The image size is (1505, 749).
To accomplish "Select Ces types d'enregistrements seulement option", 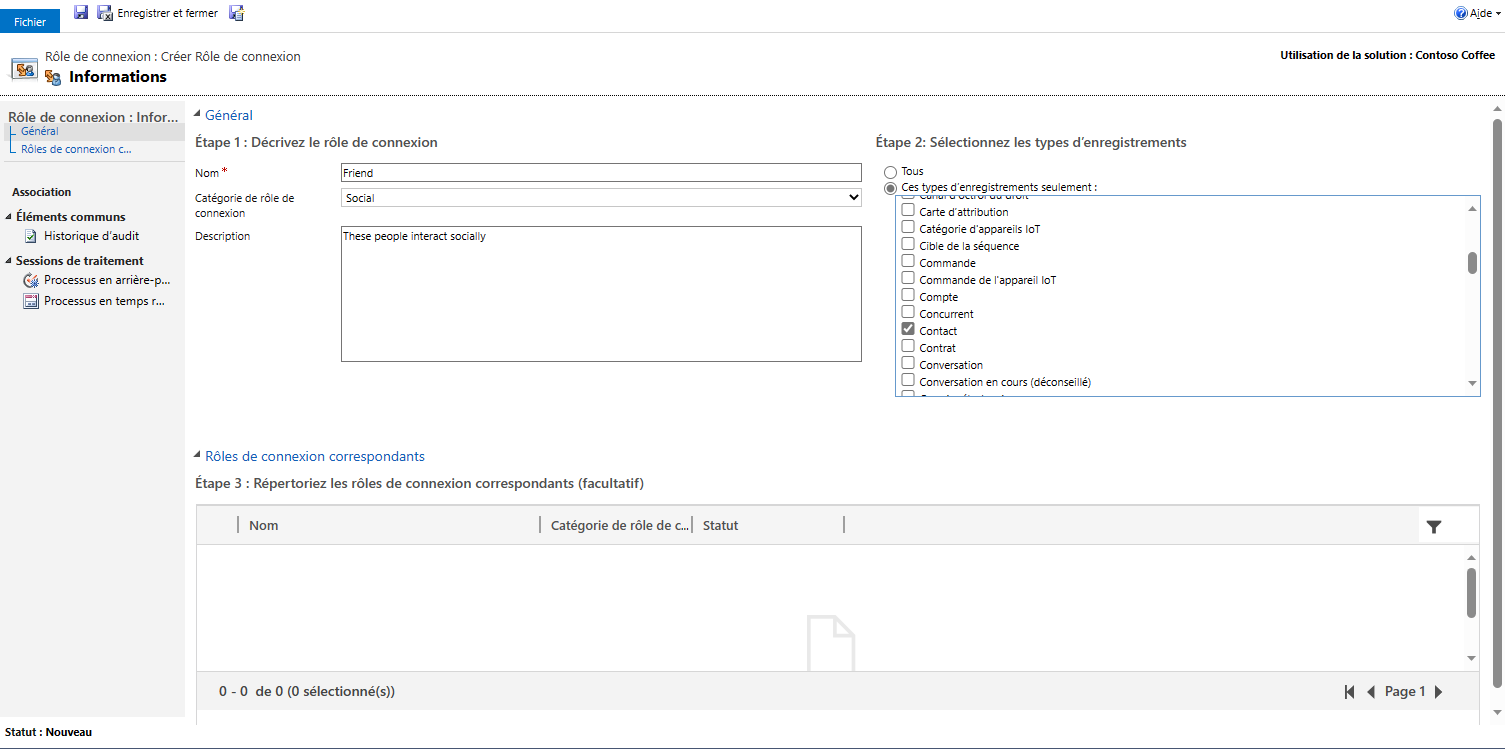I will (890, 188).
